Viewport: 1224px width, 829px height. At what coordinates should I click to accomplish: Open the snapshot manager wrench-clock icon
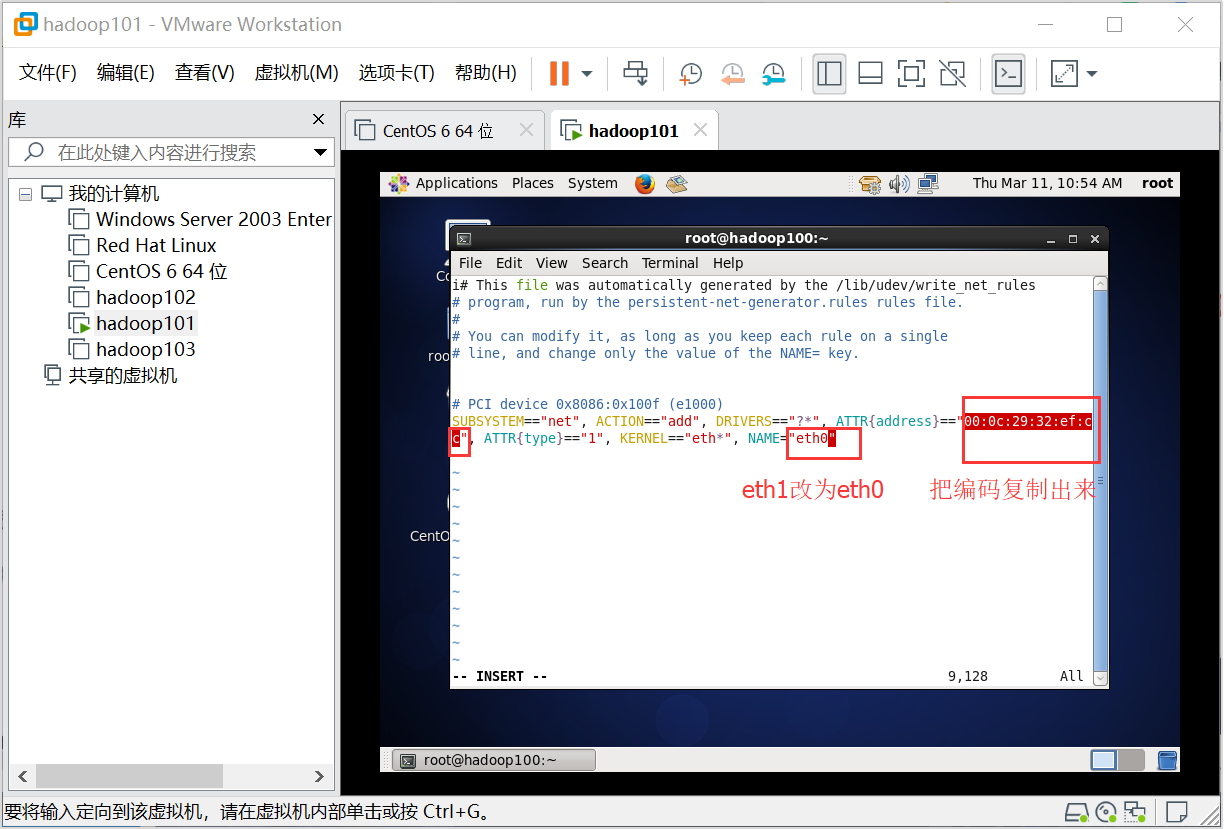click(773, 73)
